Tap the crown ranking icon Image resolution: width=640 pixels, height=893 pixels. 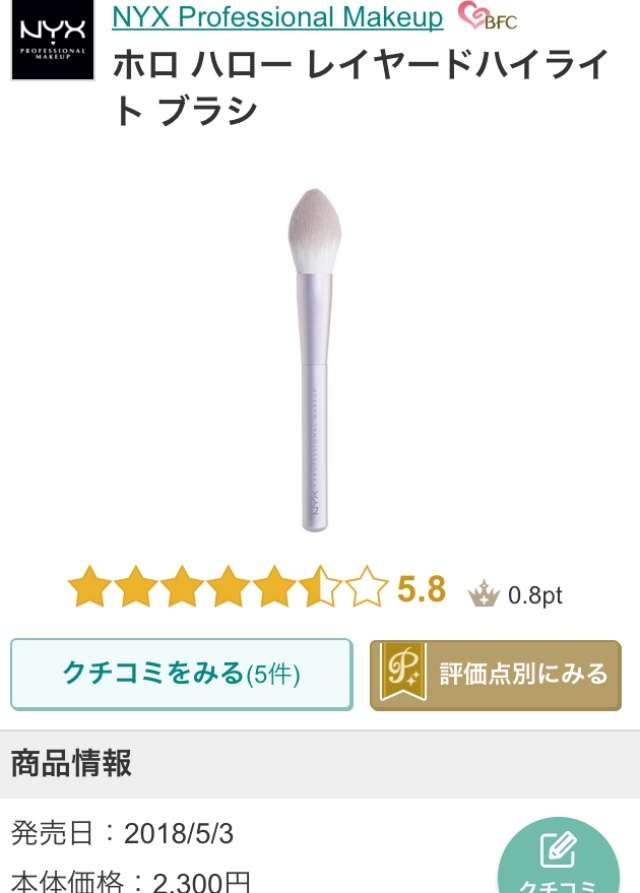[483, 593]
